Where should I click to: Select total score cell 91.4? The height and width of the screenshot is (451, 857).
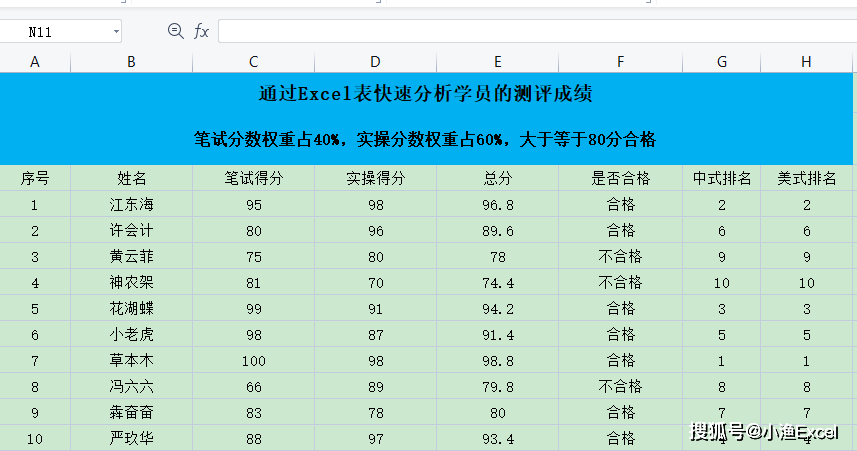497,335
